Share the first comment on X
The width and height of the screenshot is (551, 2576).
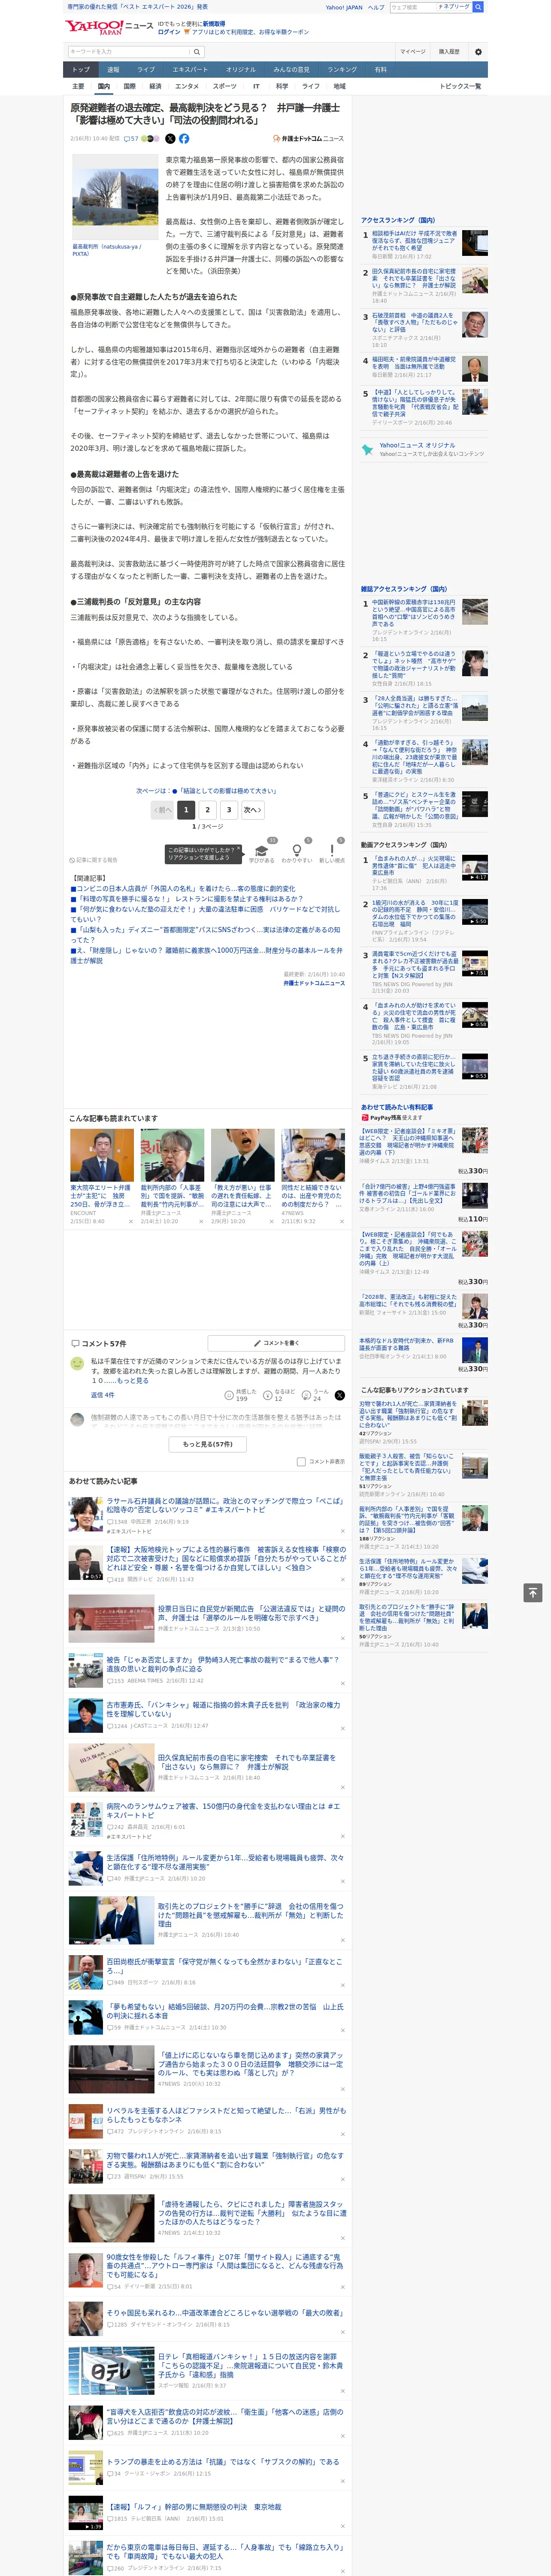point(340,1395)
